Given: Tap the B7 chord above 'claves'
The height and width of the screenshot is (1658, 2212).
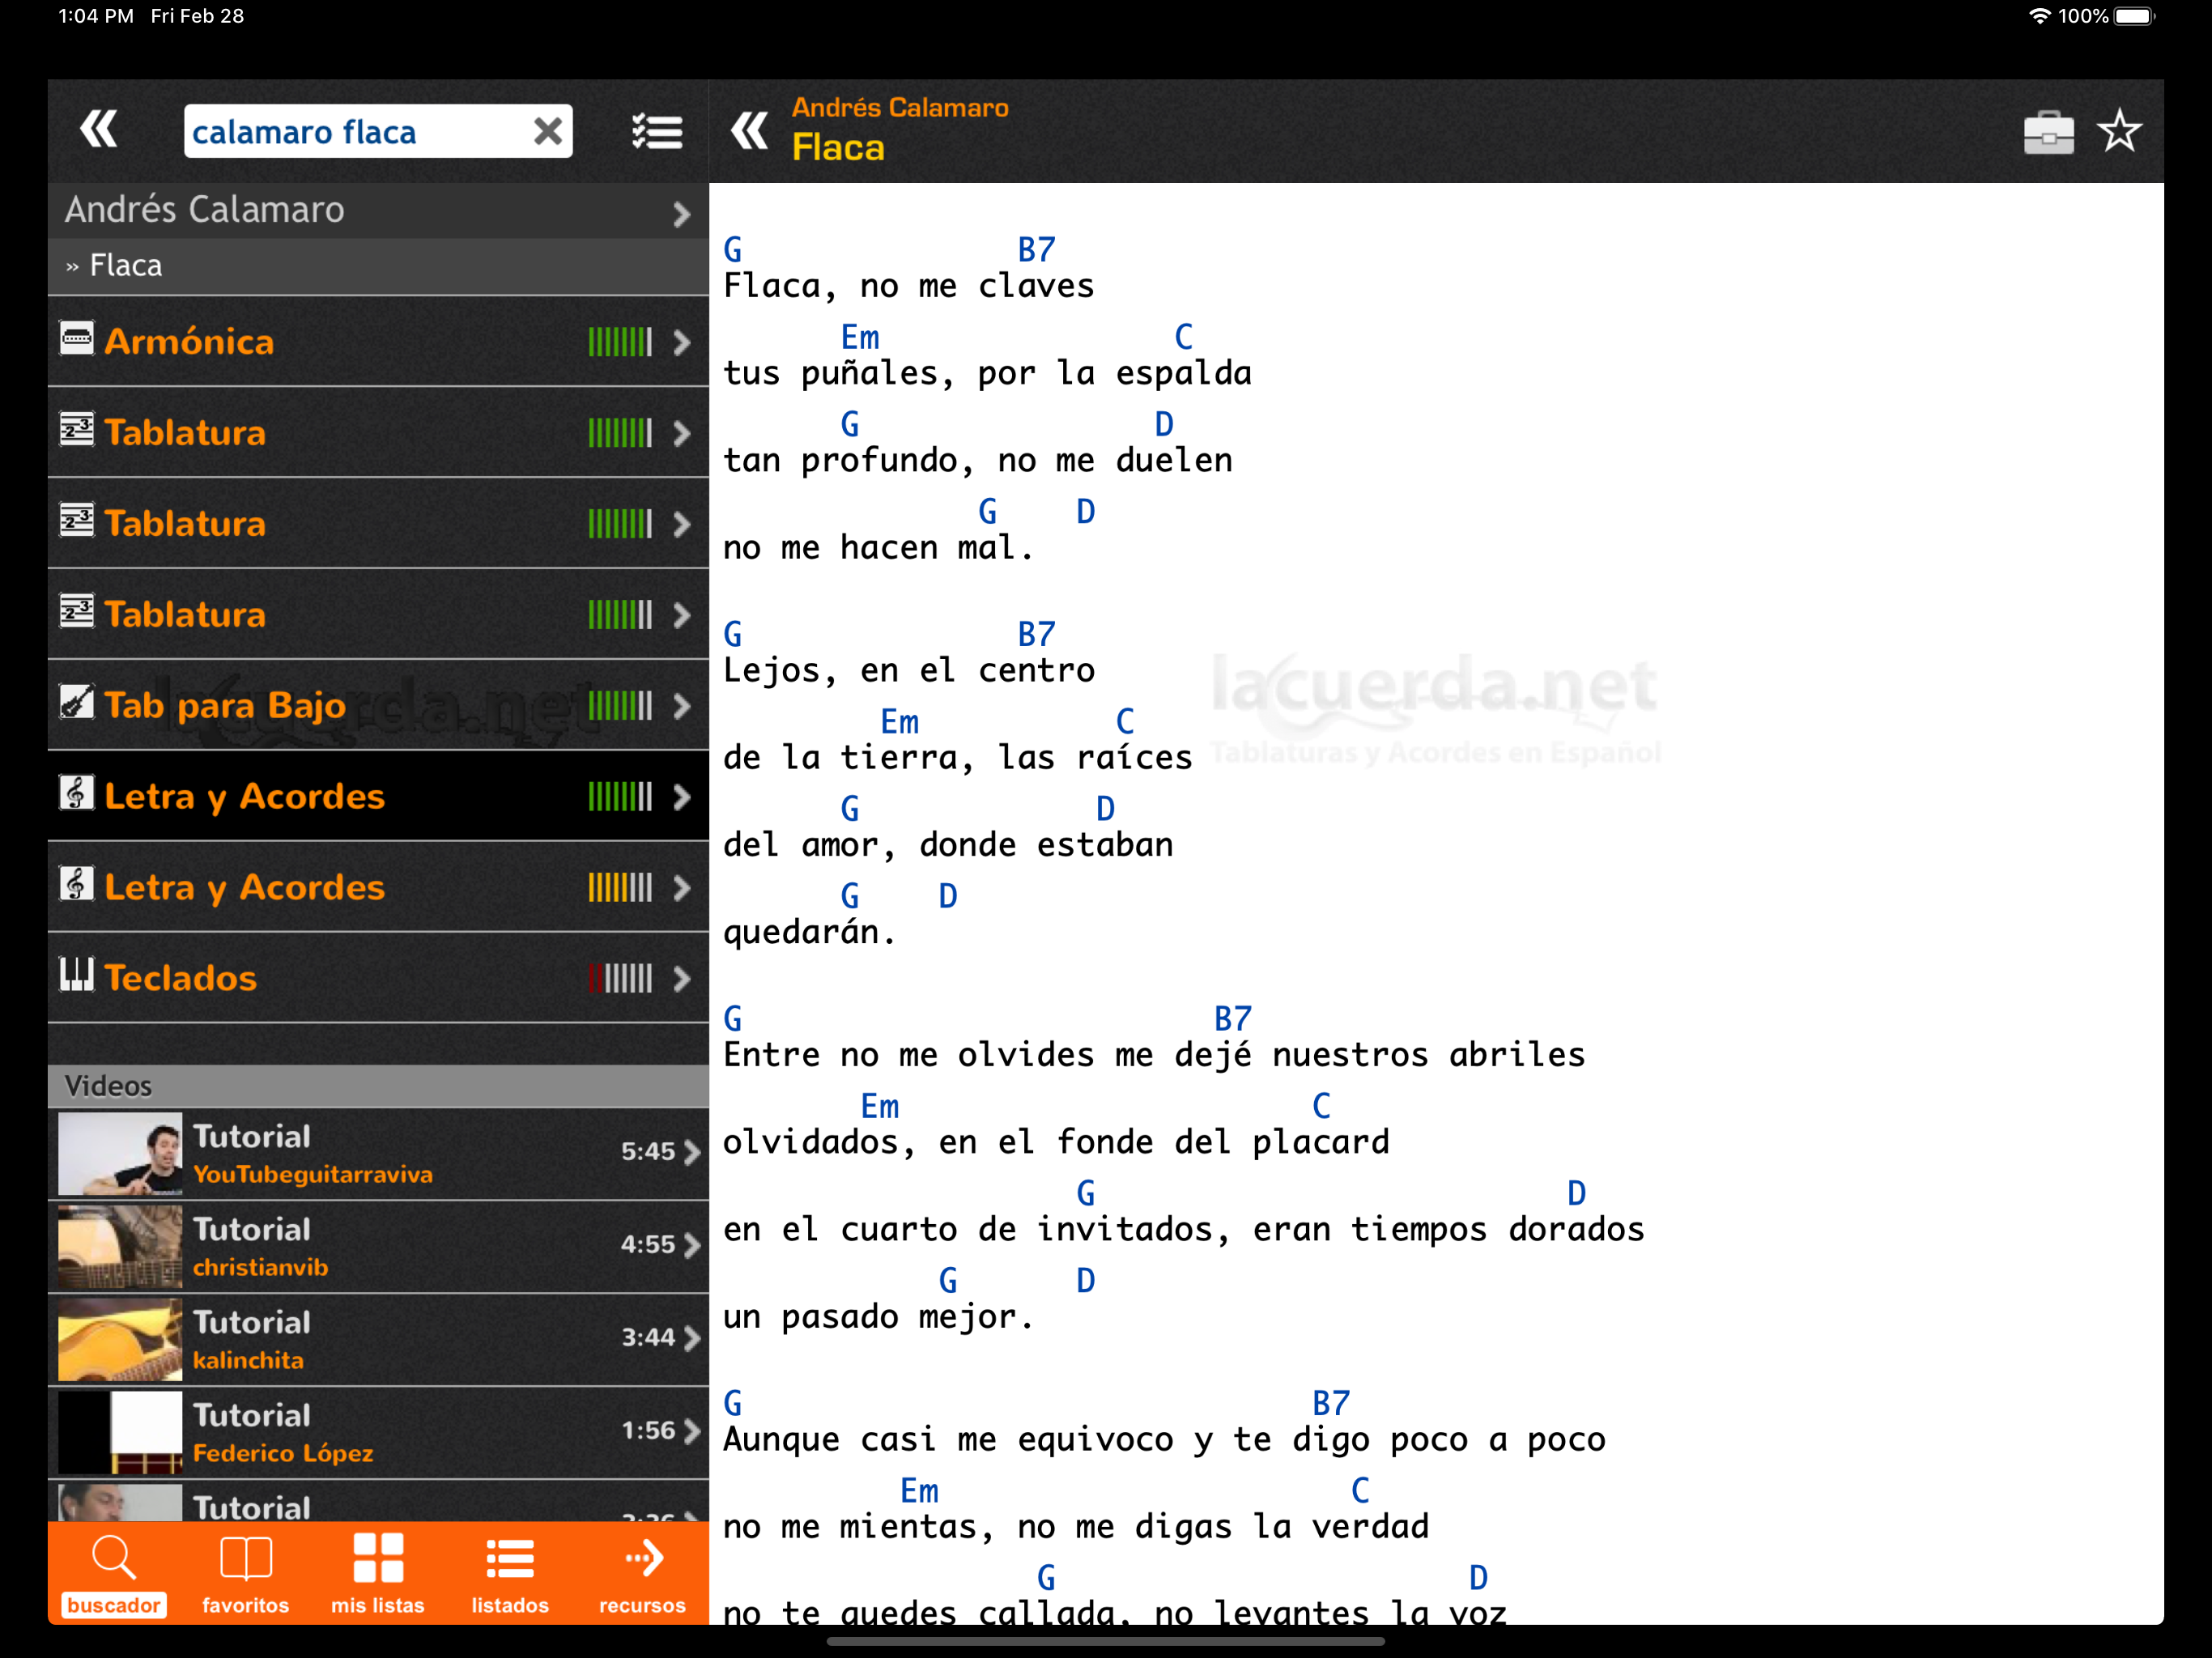Looking at the screenshot, I should coord(1036,249).
